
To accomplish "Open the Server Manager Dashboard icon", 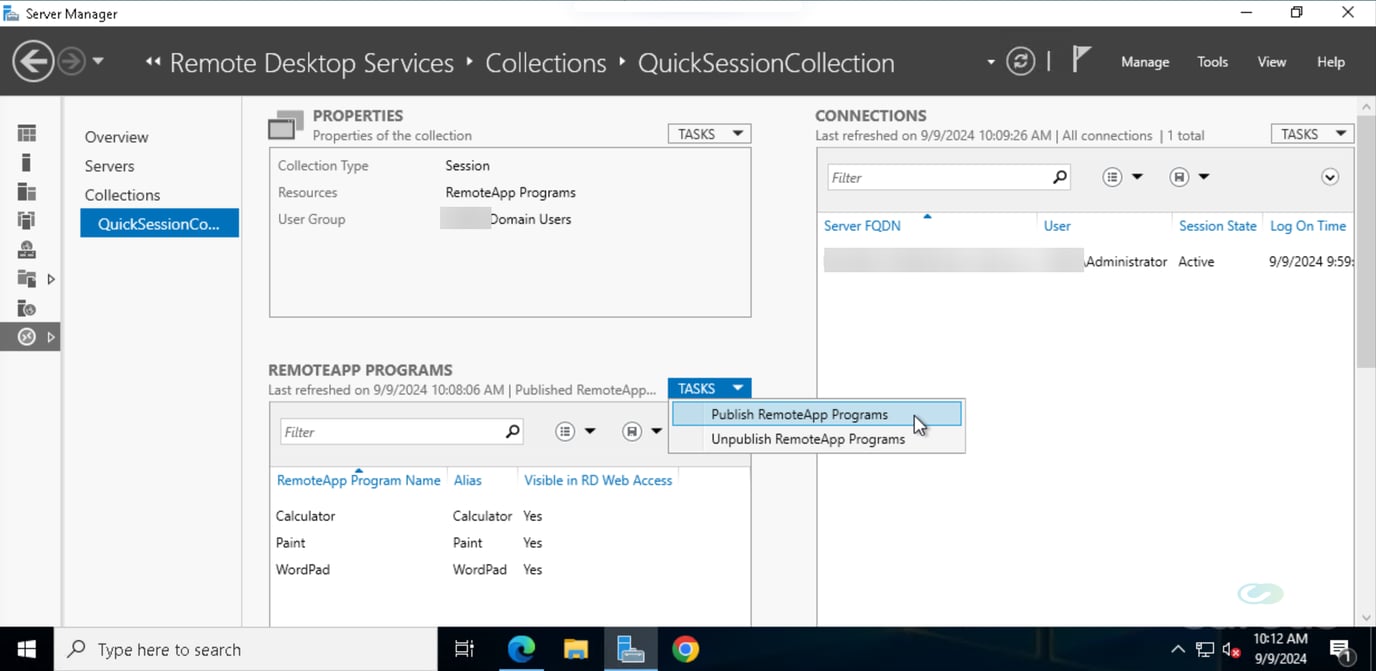I will tap(27, 132).
